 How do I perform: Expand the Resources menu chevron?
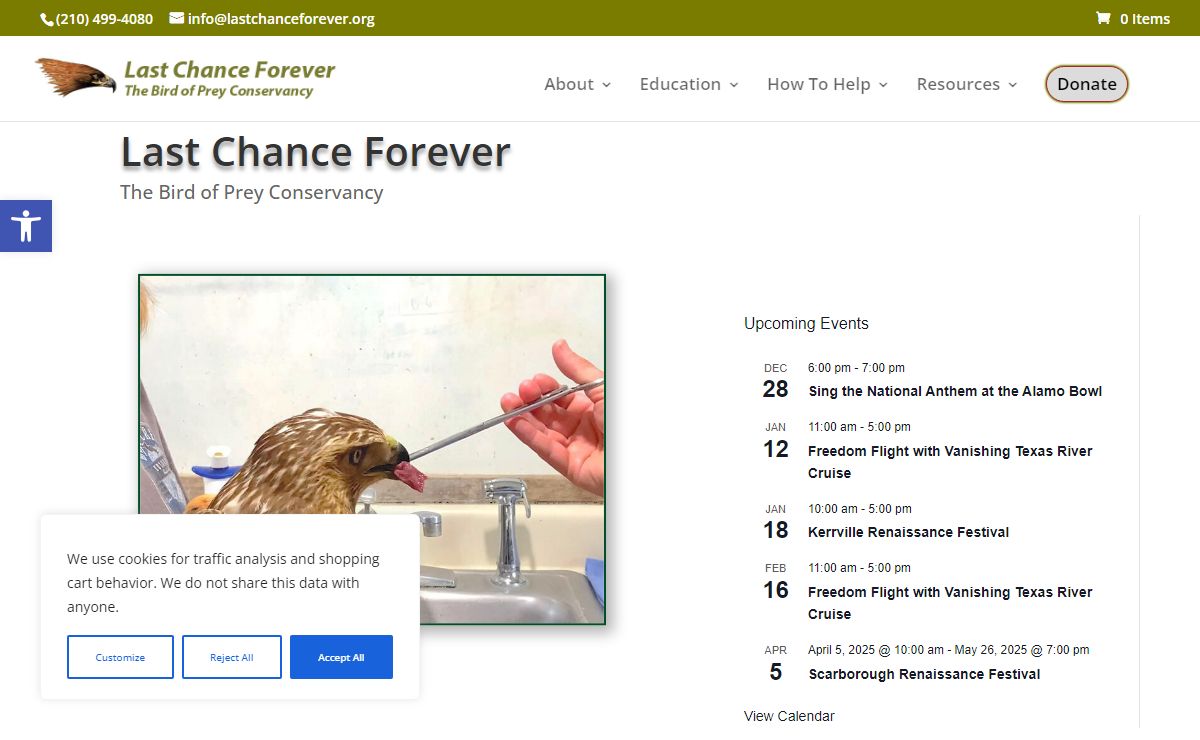pyautogui.click(x=1012, y=85)
